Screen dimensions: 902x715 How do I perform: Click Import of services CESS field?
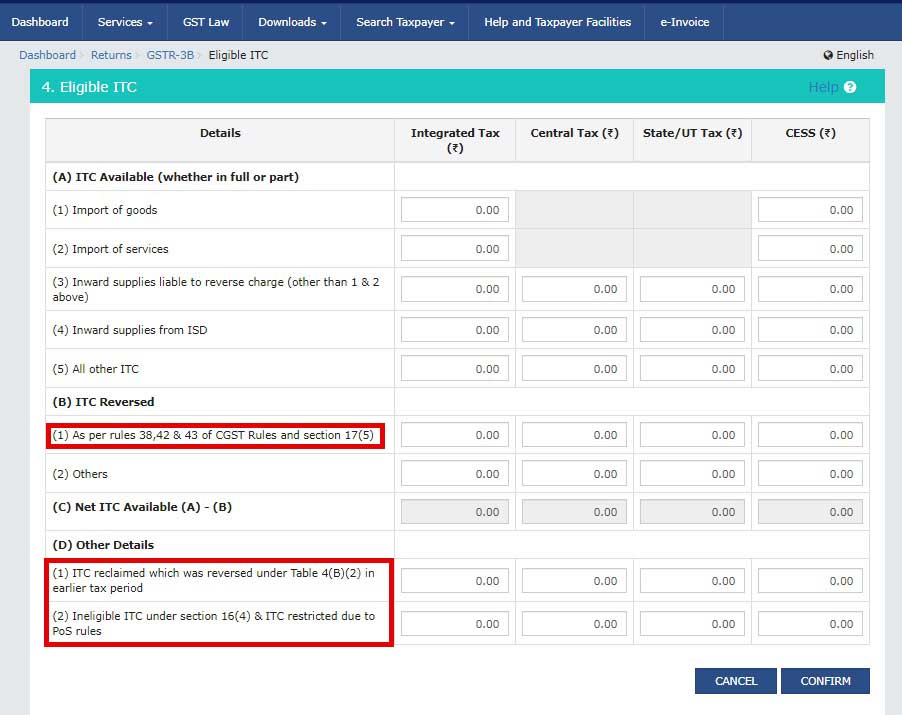click(x=810, y=249)
